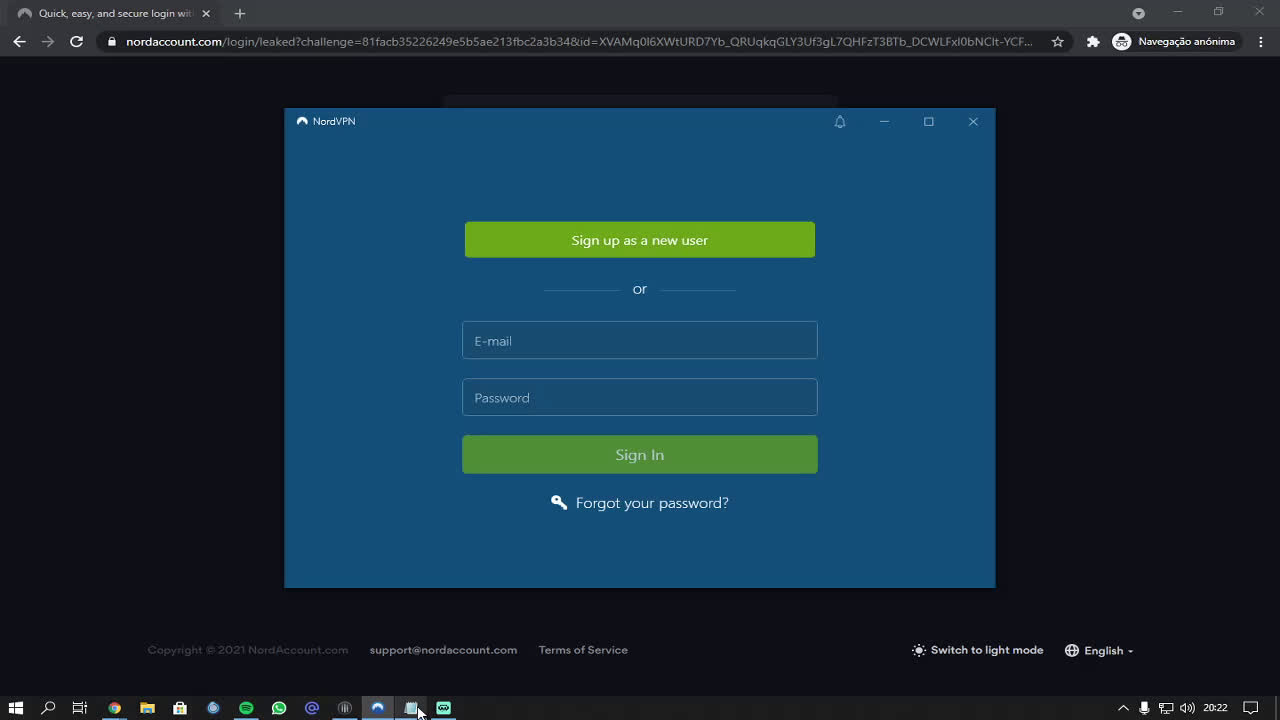Open Windows Start menu
1280x720 pixels.
pyautogui.click(x=15, y=708)
